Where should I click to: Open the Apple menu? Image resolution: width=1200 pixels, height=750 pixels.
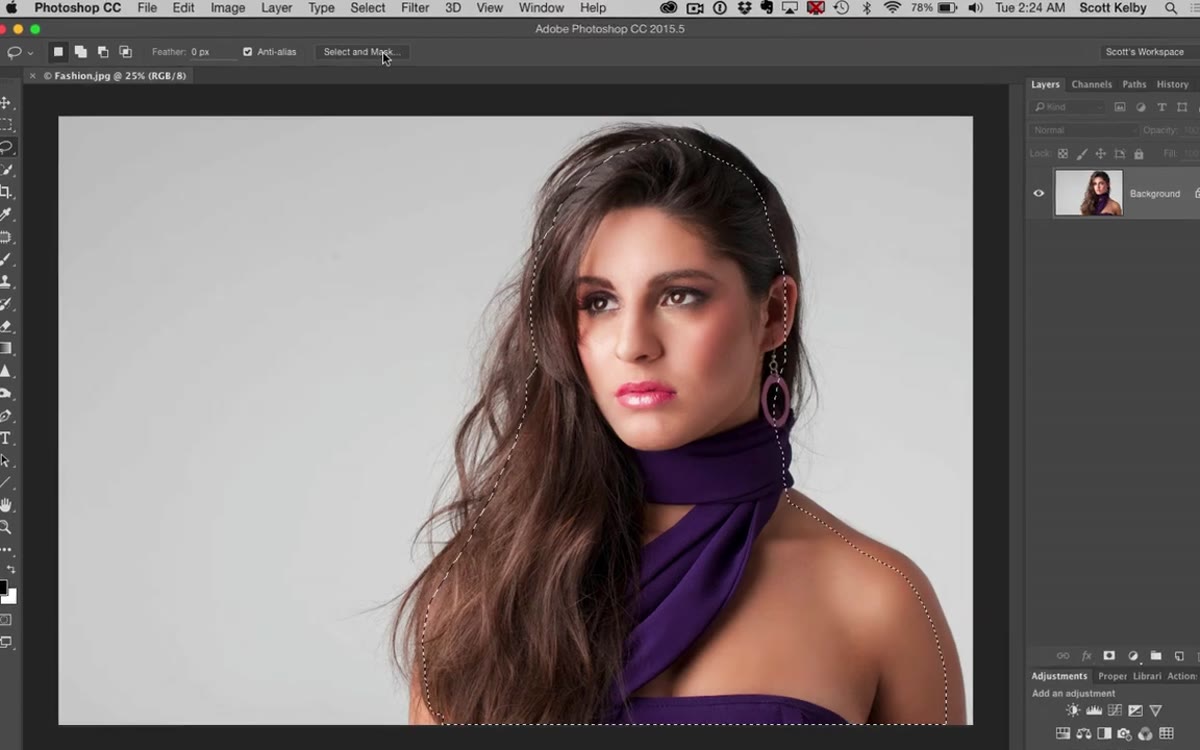click(x=12, y=8)
